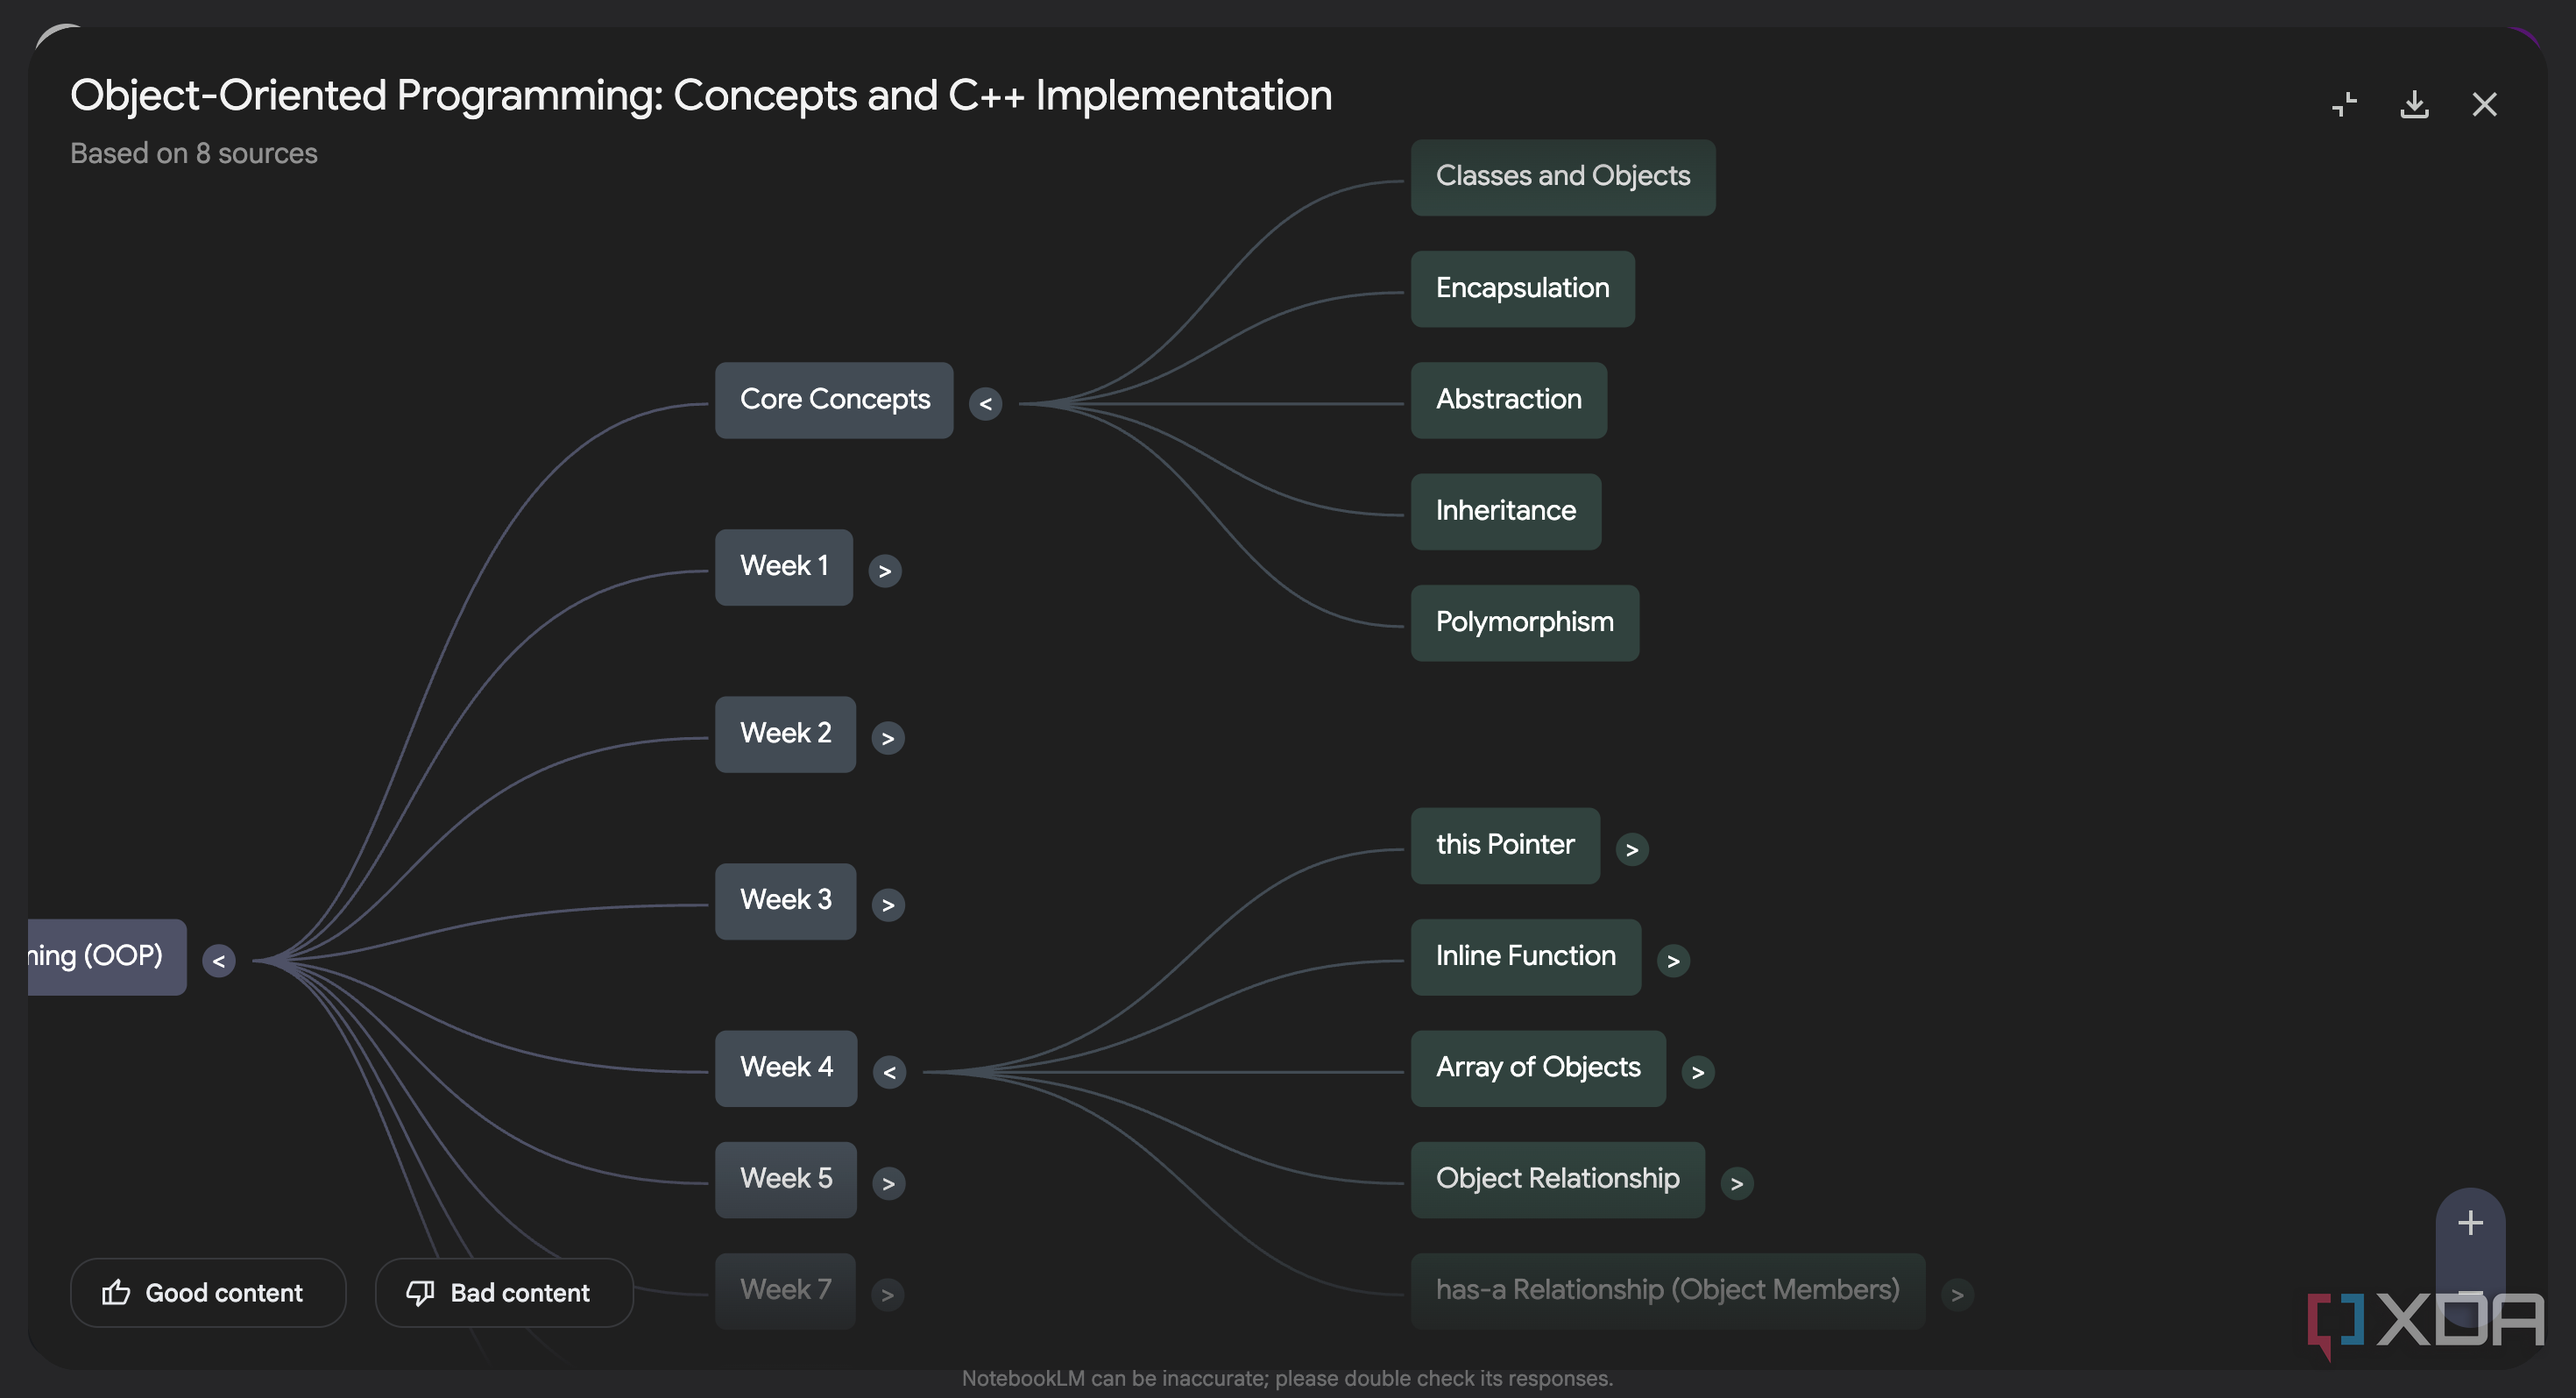Image resolution: width=2576 pixels, height=1398 pixels.
Task: Zoom in with the plus button
Action: (2470, 1221)
